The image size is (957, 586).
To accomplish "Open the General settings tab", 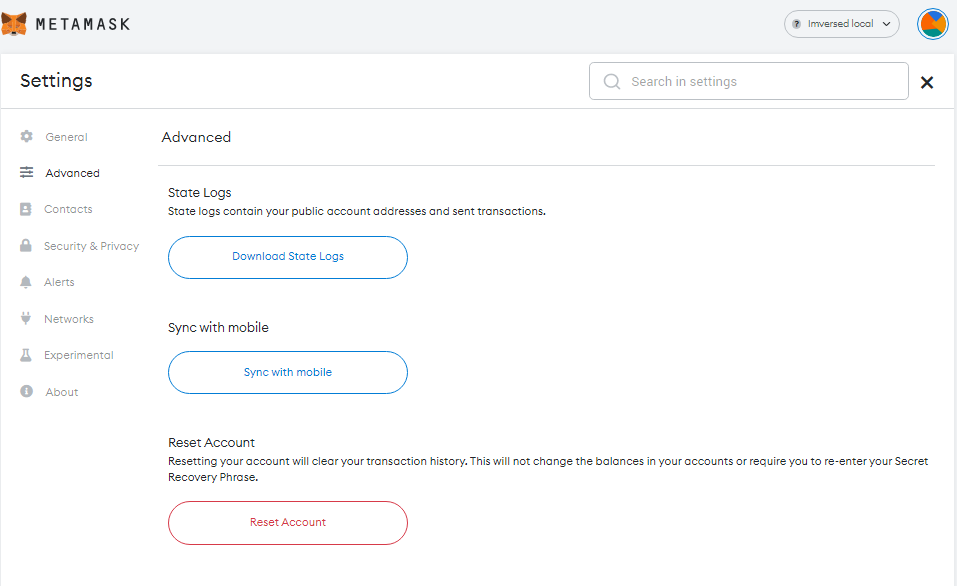I will click(66, 137).
